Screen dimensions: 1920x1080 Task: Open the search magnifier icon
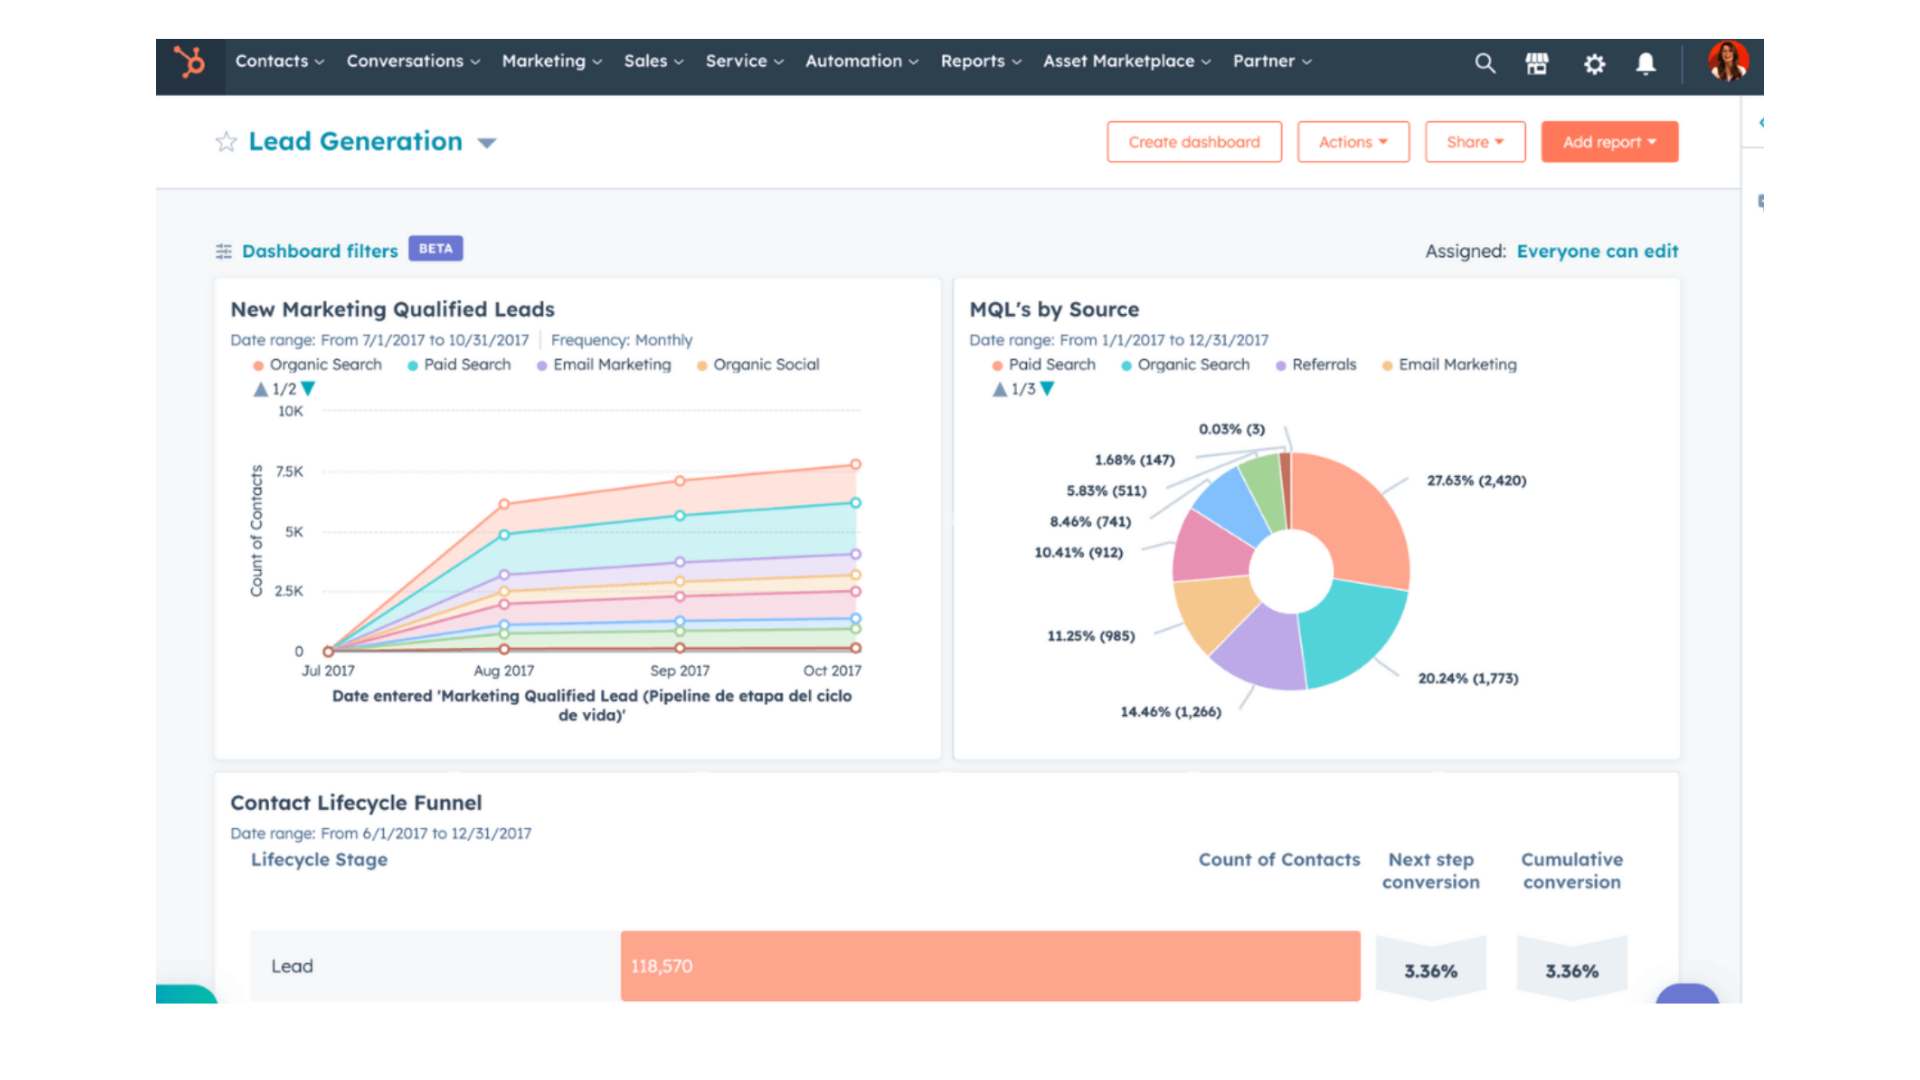coord(1485,64)
